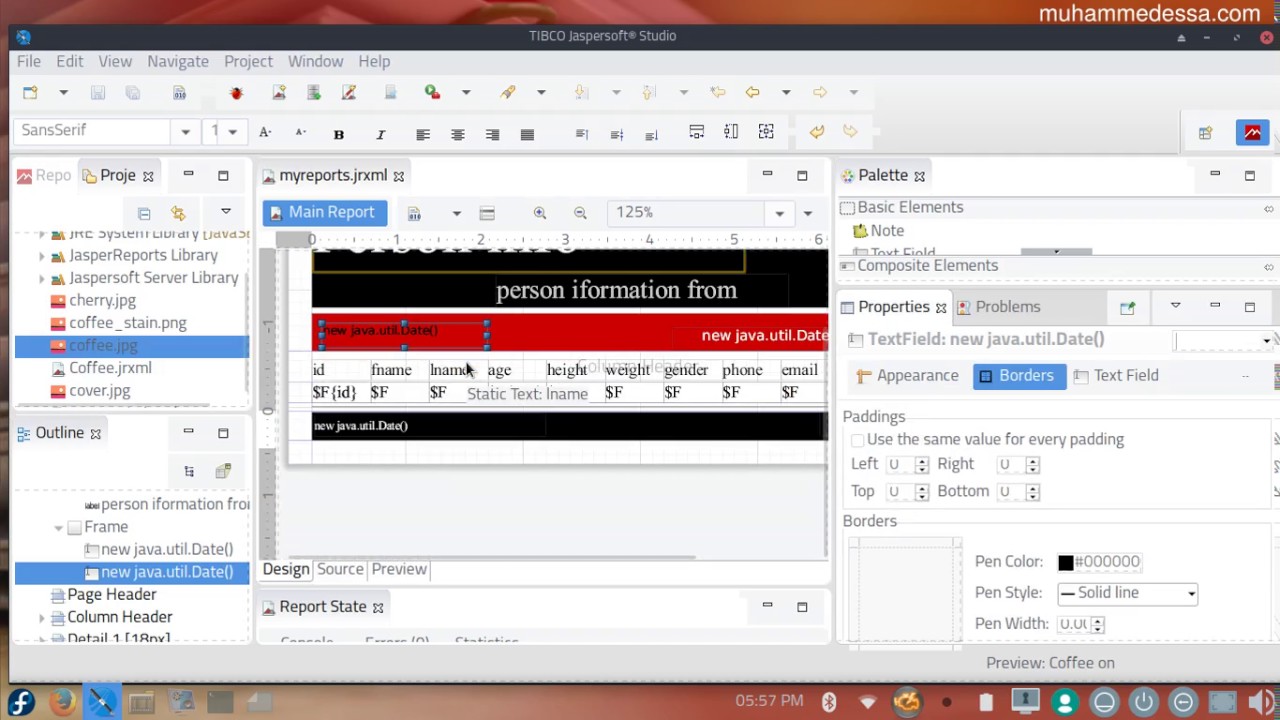Open the zoom level 125% dropdown
The height and width of the screenshot is (720, 1280).
[779, 213]
